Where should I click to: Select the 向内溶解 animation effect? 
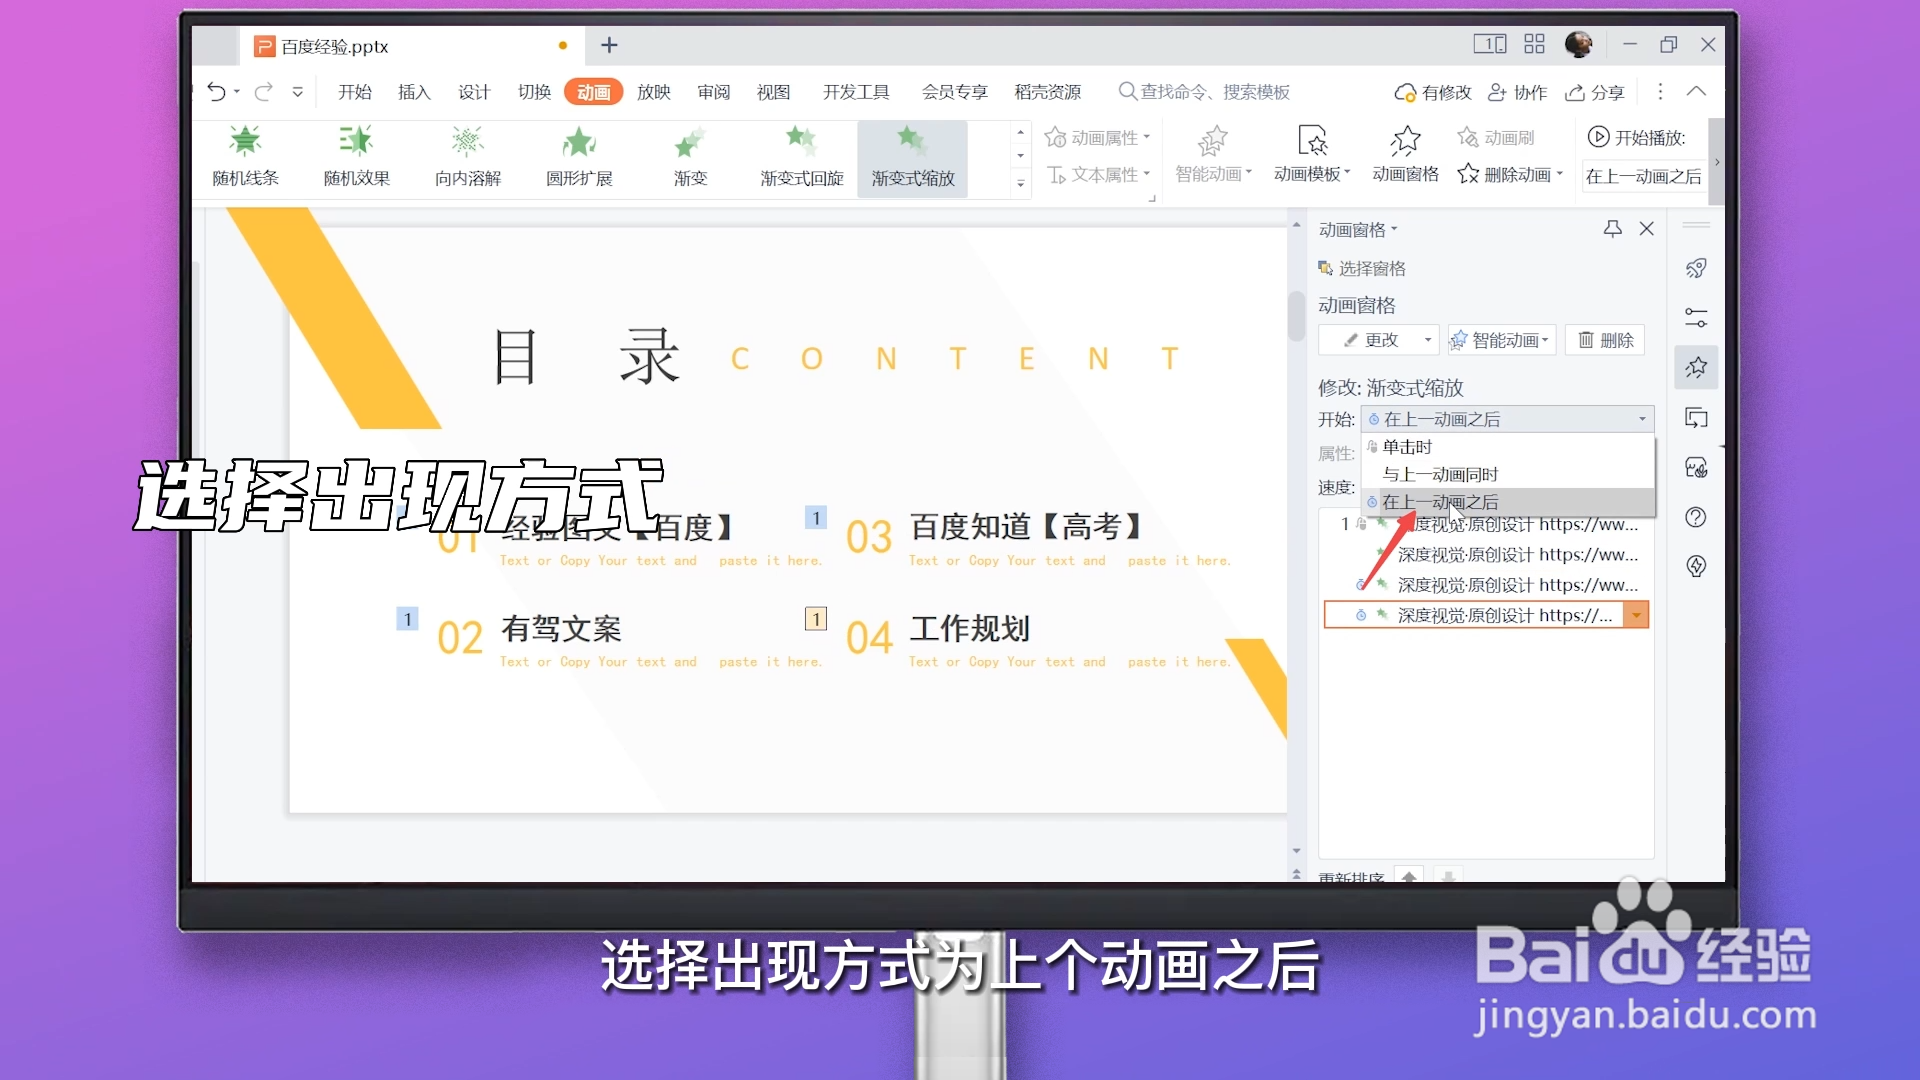pos(467,158)
